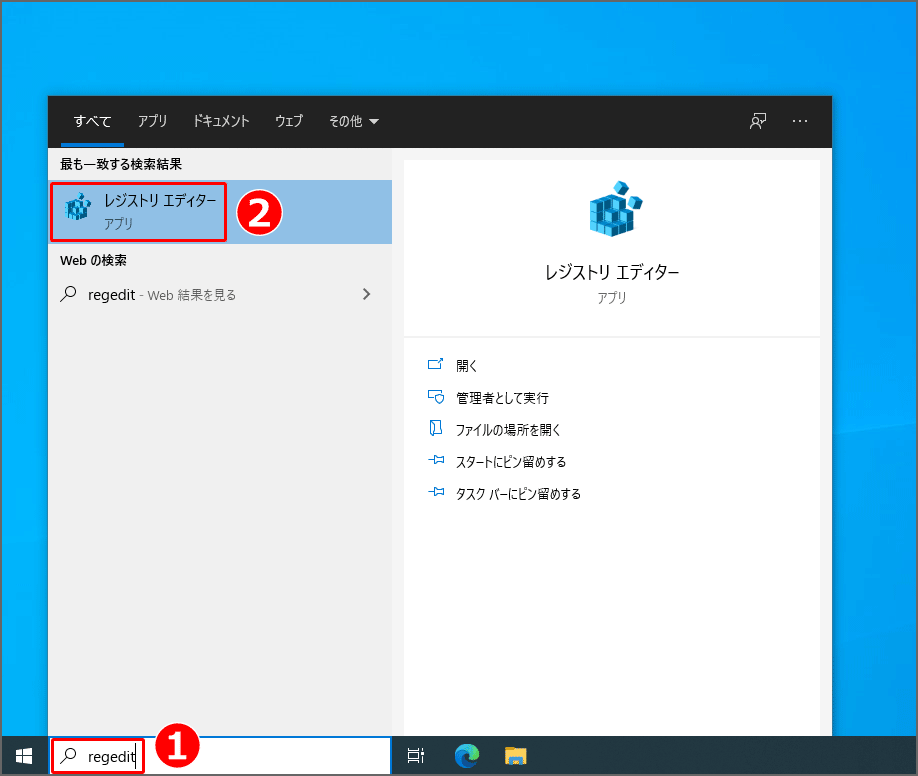918x776 pixels.
Task: Open the Windows Start menu
Action: click(24, 756)
